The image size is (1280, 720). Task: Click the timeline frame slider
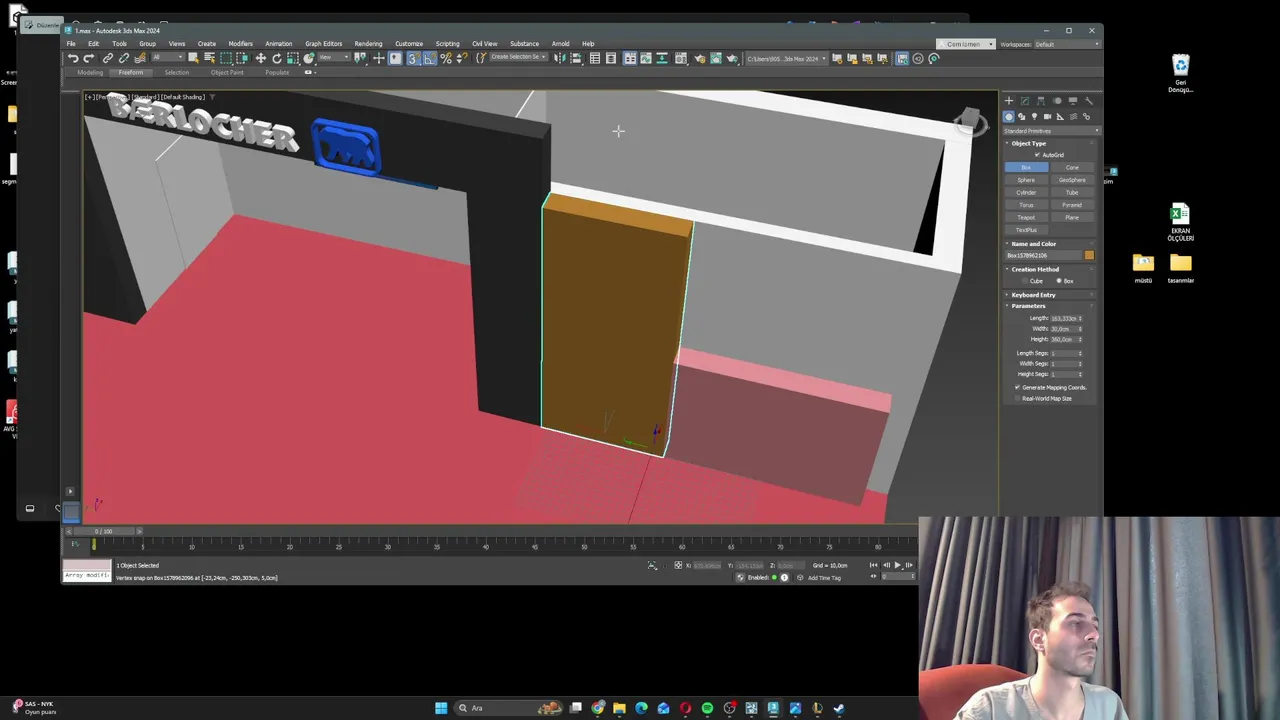click(x=103, y=531)
